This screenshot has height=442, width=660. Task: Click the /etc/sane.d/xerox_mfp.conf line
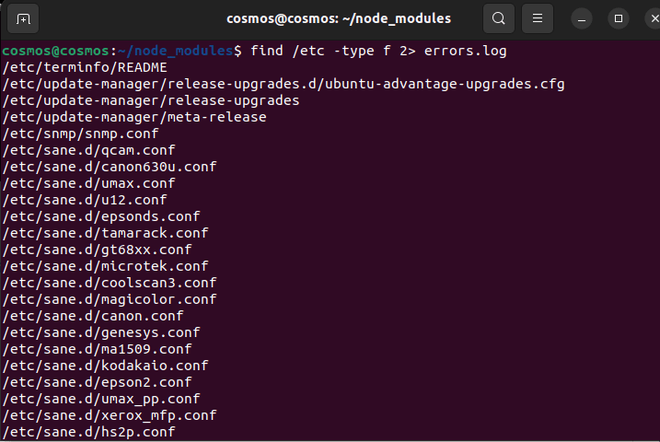point(110,415)
